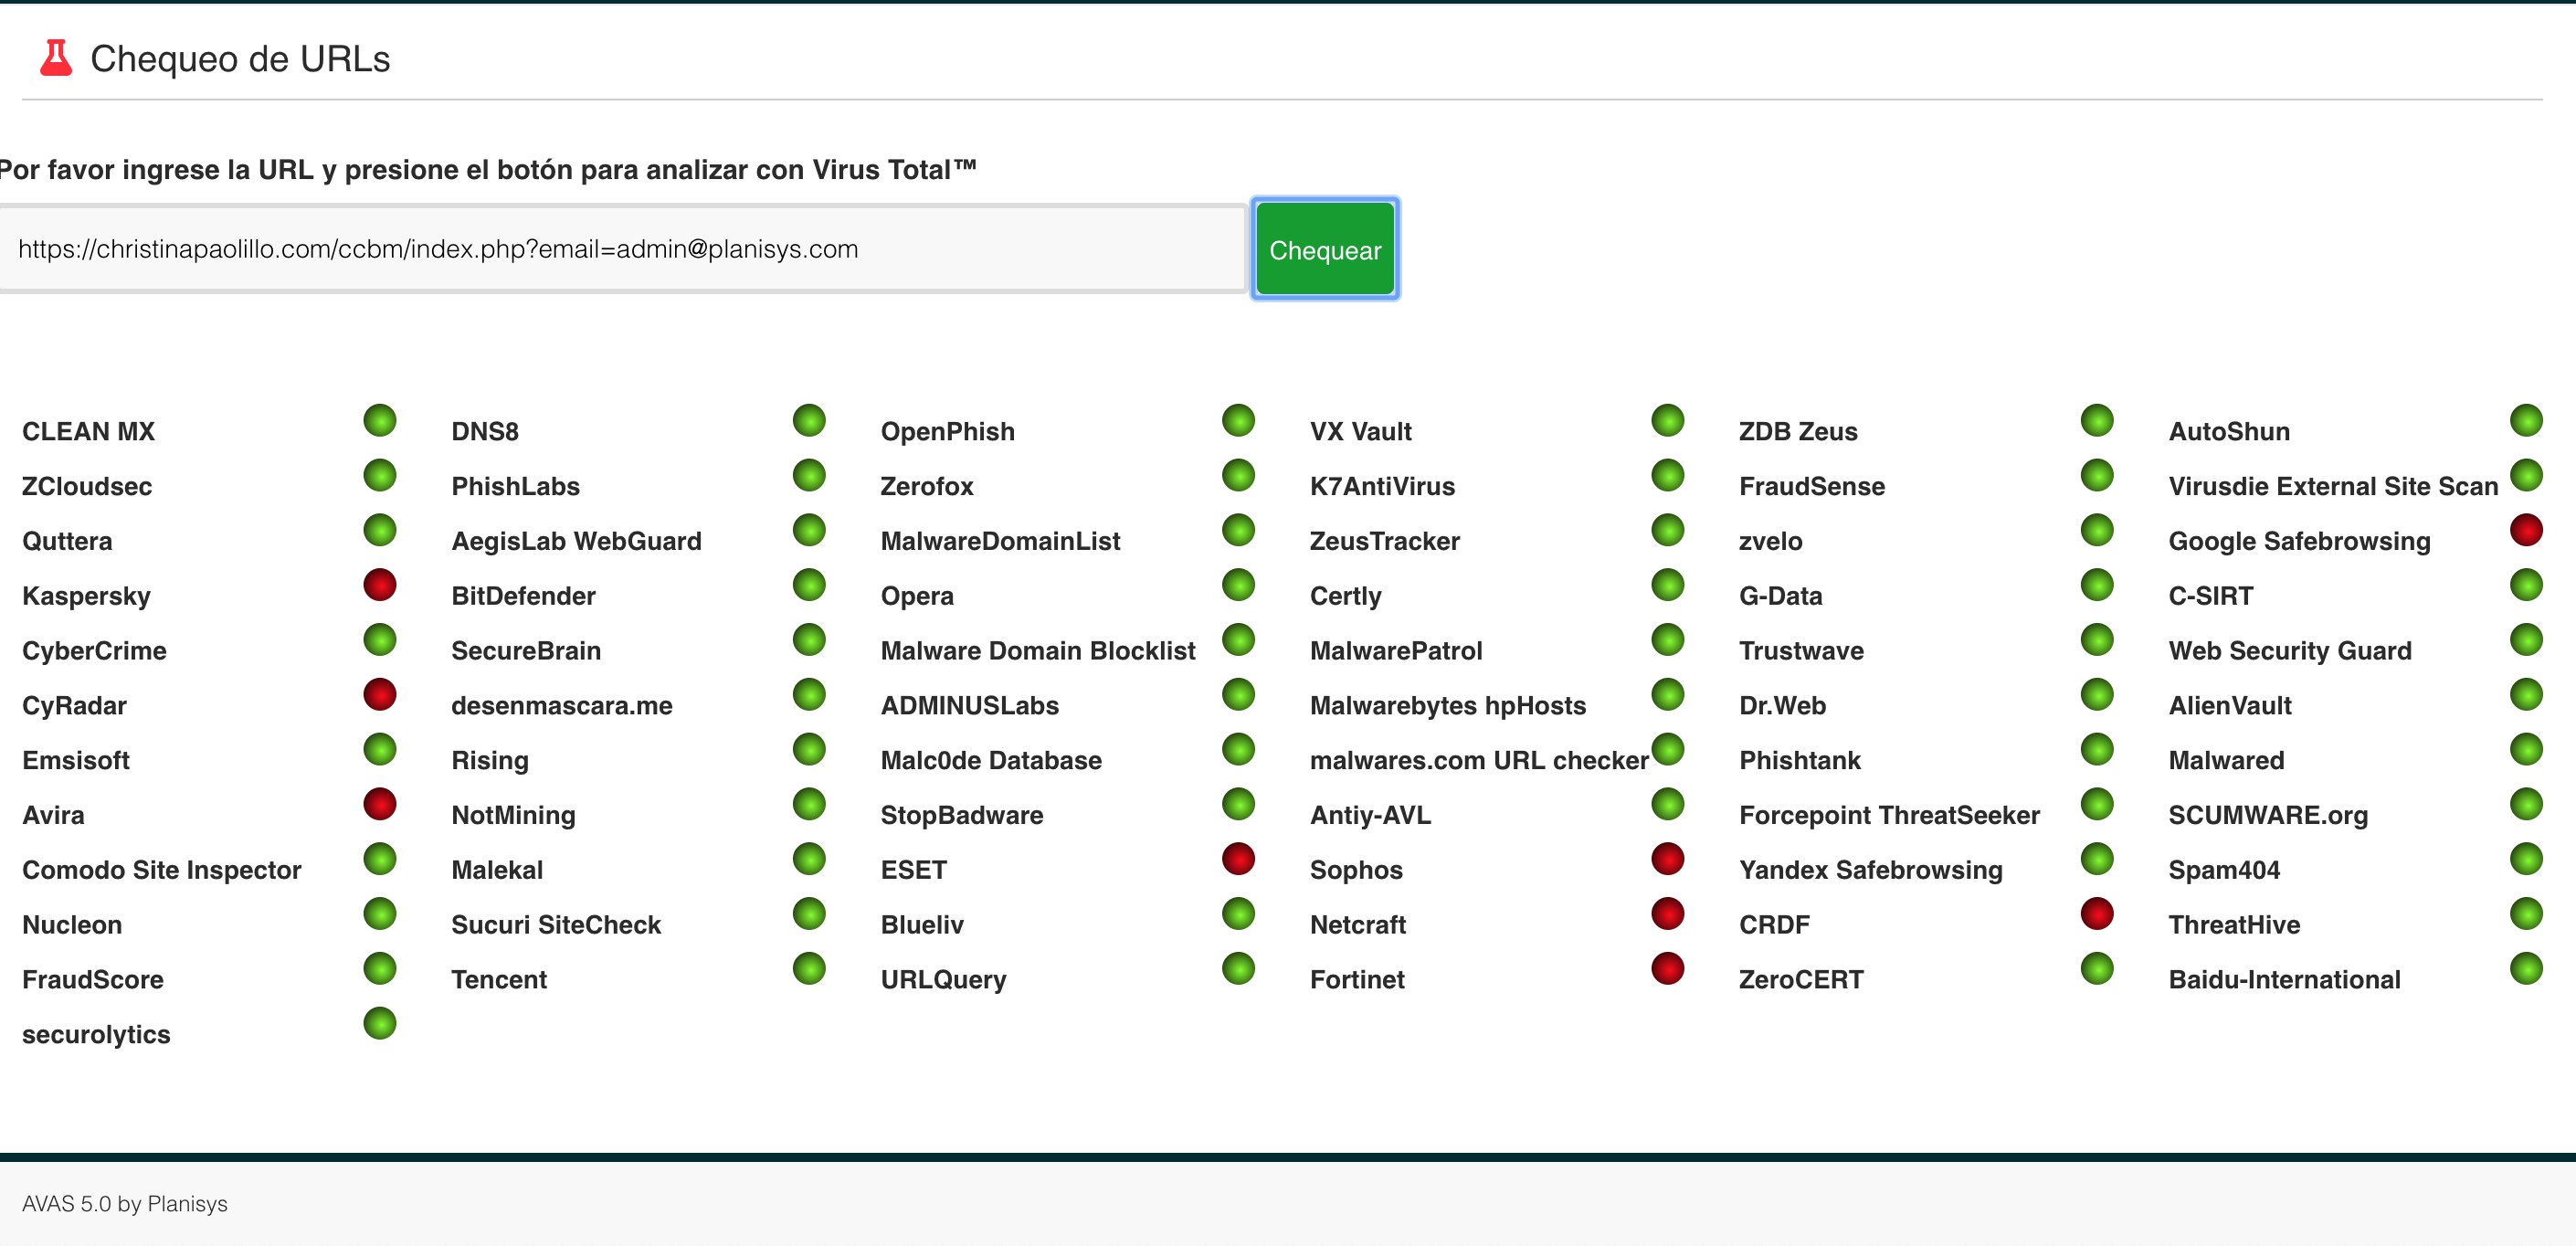The height and width of the screenshot is (1246, 2576).
Task: Click the AegisLab WebGuard label
Action: 577,541
